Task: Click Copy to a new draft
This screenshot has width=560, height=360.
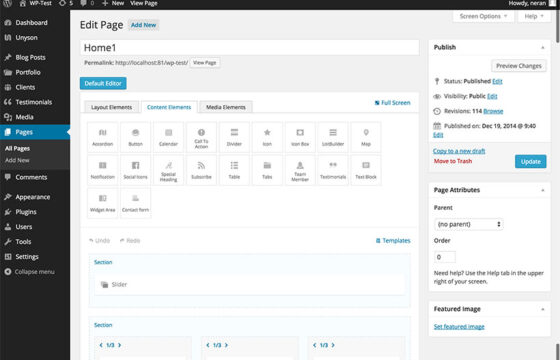Action: click(459, 151)
